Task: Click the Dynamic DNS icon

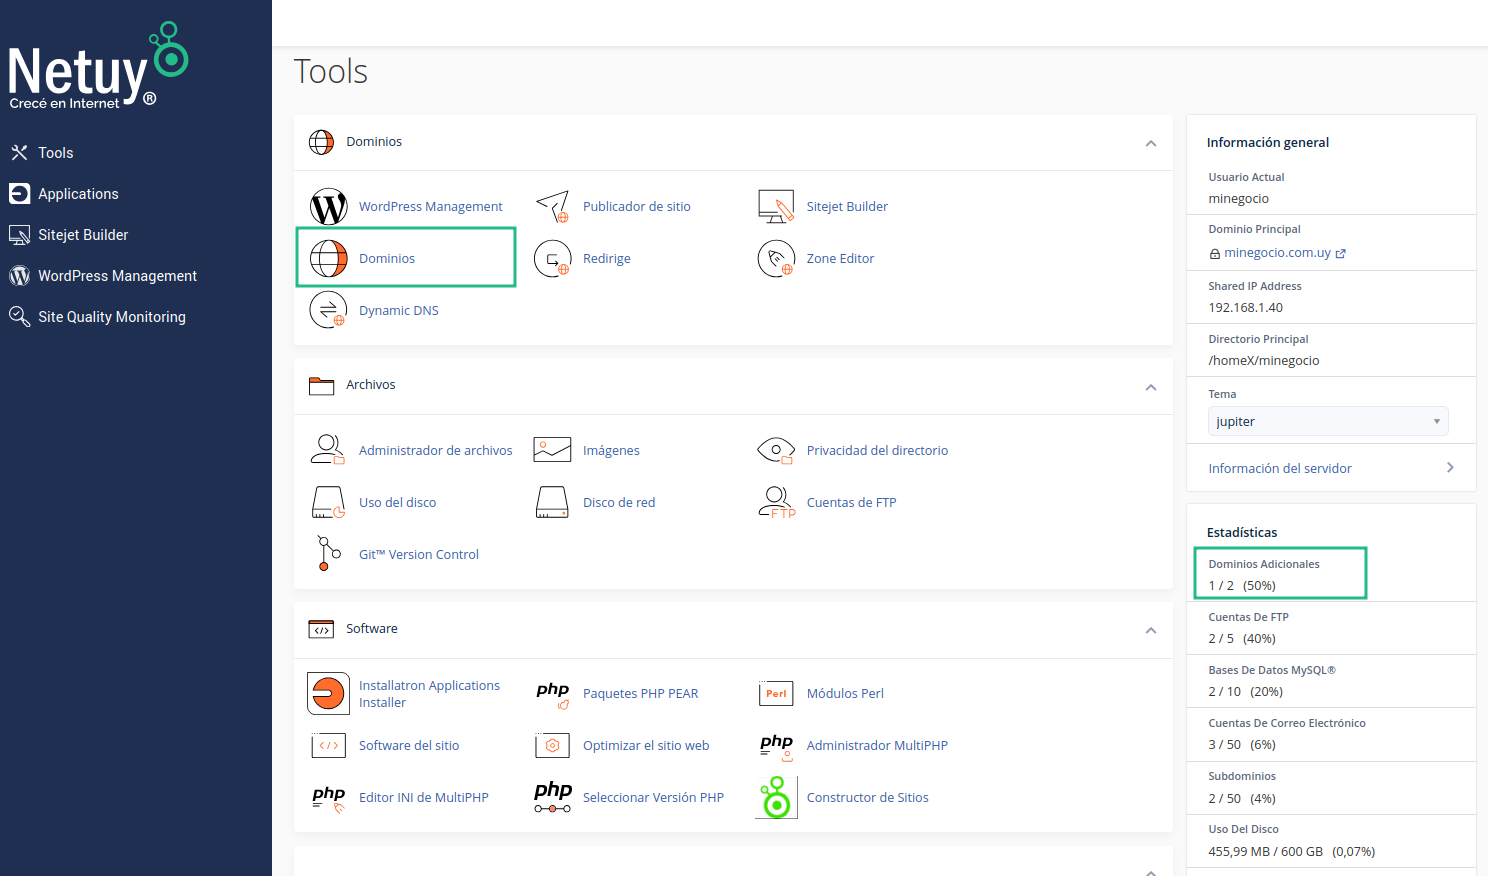Action: point(328,311)
